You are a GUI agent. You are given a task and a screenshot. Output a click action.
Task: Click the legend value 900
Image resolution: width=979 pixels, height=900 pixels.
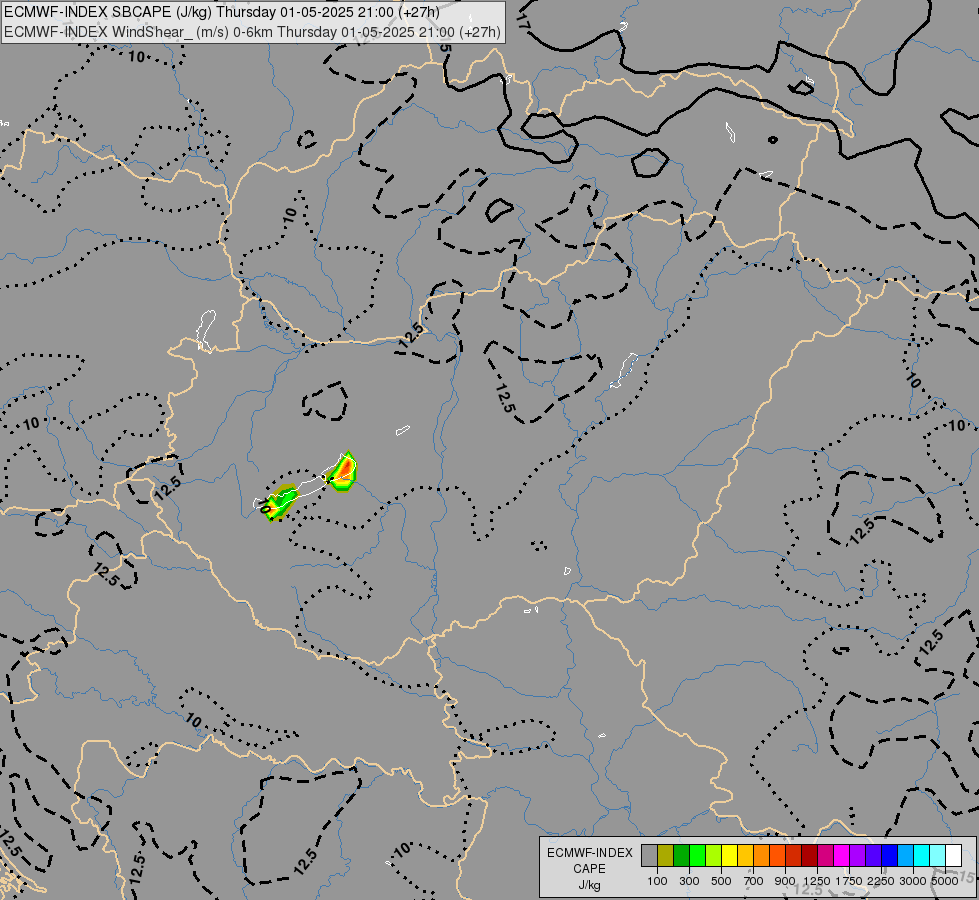(785, 881)
